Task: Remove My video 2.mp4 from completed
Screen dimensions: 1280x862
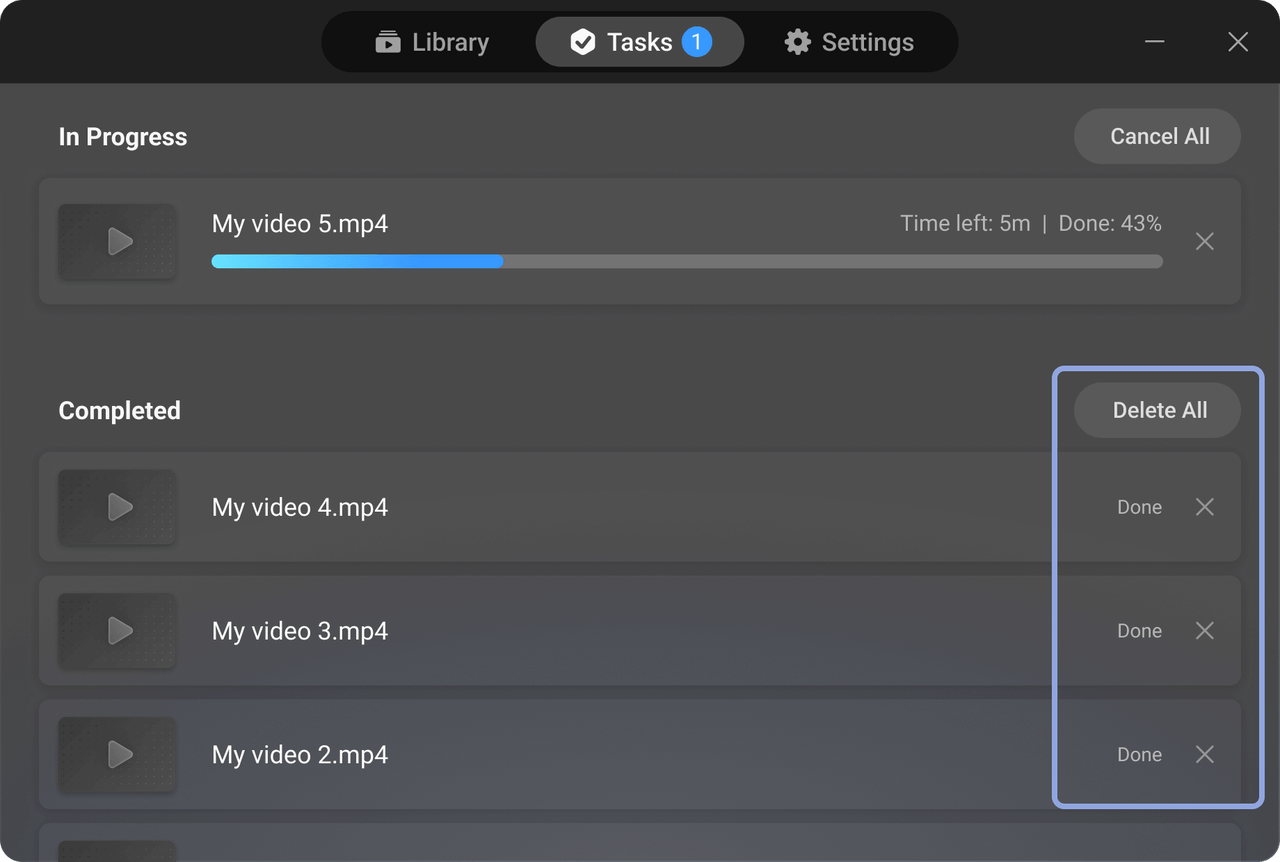Action: click(1205, 755)
